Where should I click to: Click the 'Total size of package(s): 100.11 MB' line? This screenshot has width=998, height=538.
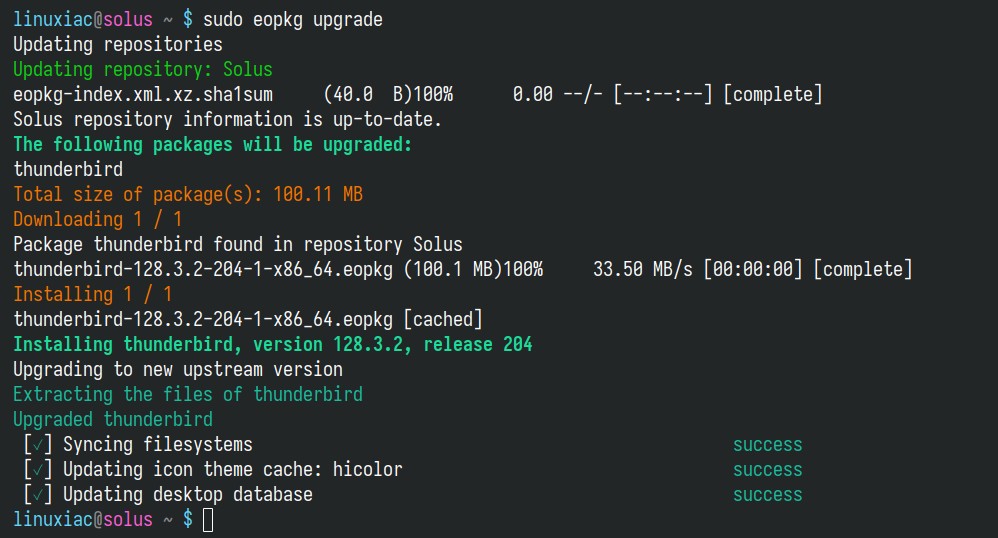188,194
